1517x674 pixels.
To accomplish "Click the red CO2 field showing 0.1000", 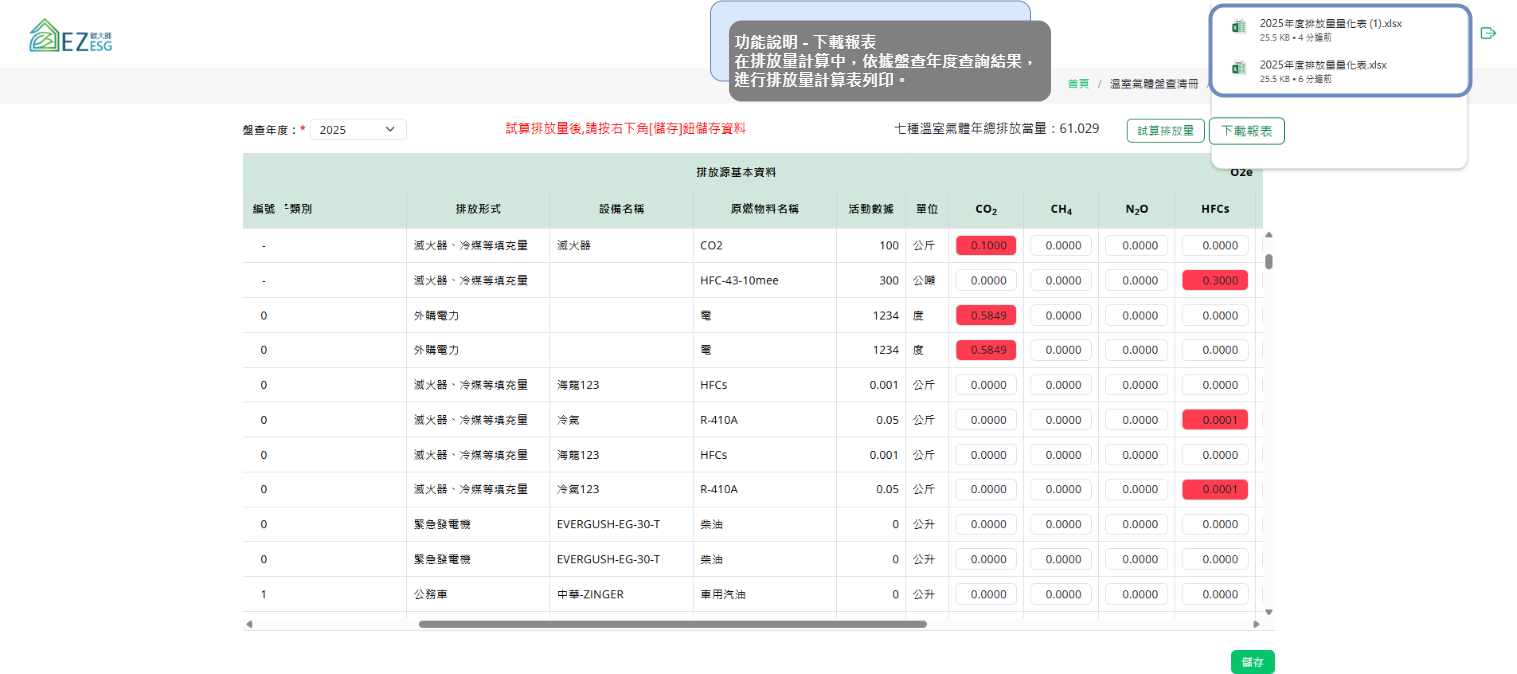I will [986, 246].
